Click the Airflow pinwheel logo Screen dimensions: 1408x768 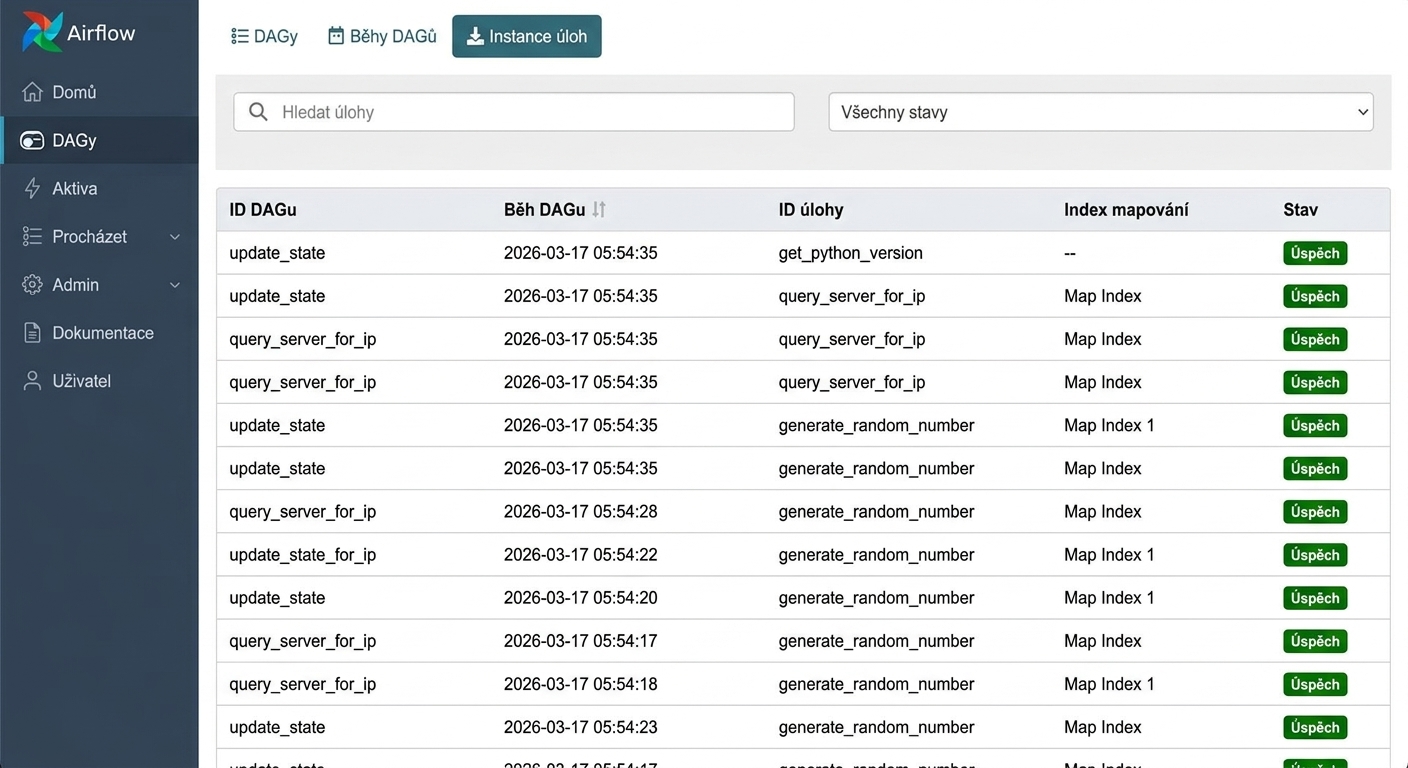click(42, 32)
